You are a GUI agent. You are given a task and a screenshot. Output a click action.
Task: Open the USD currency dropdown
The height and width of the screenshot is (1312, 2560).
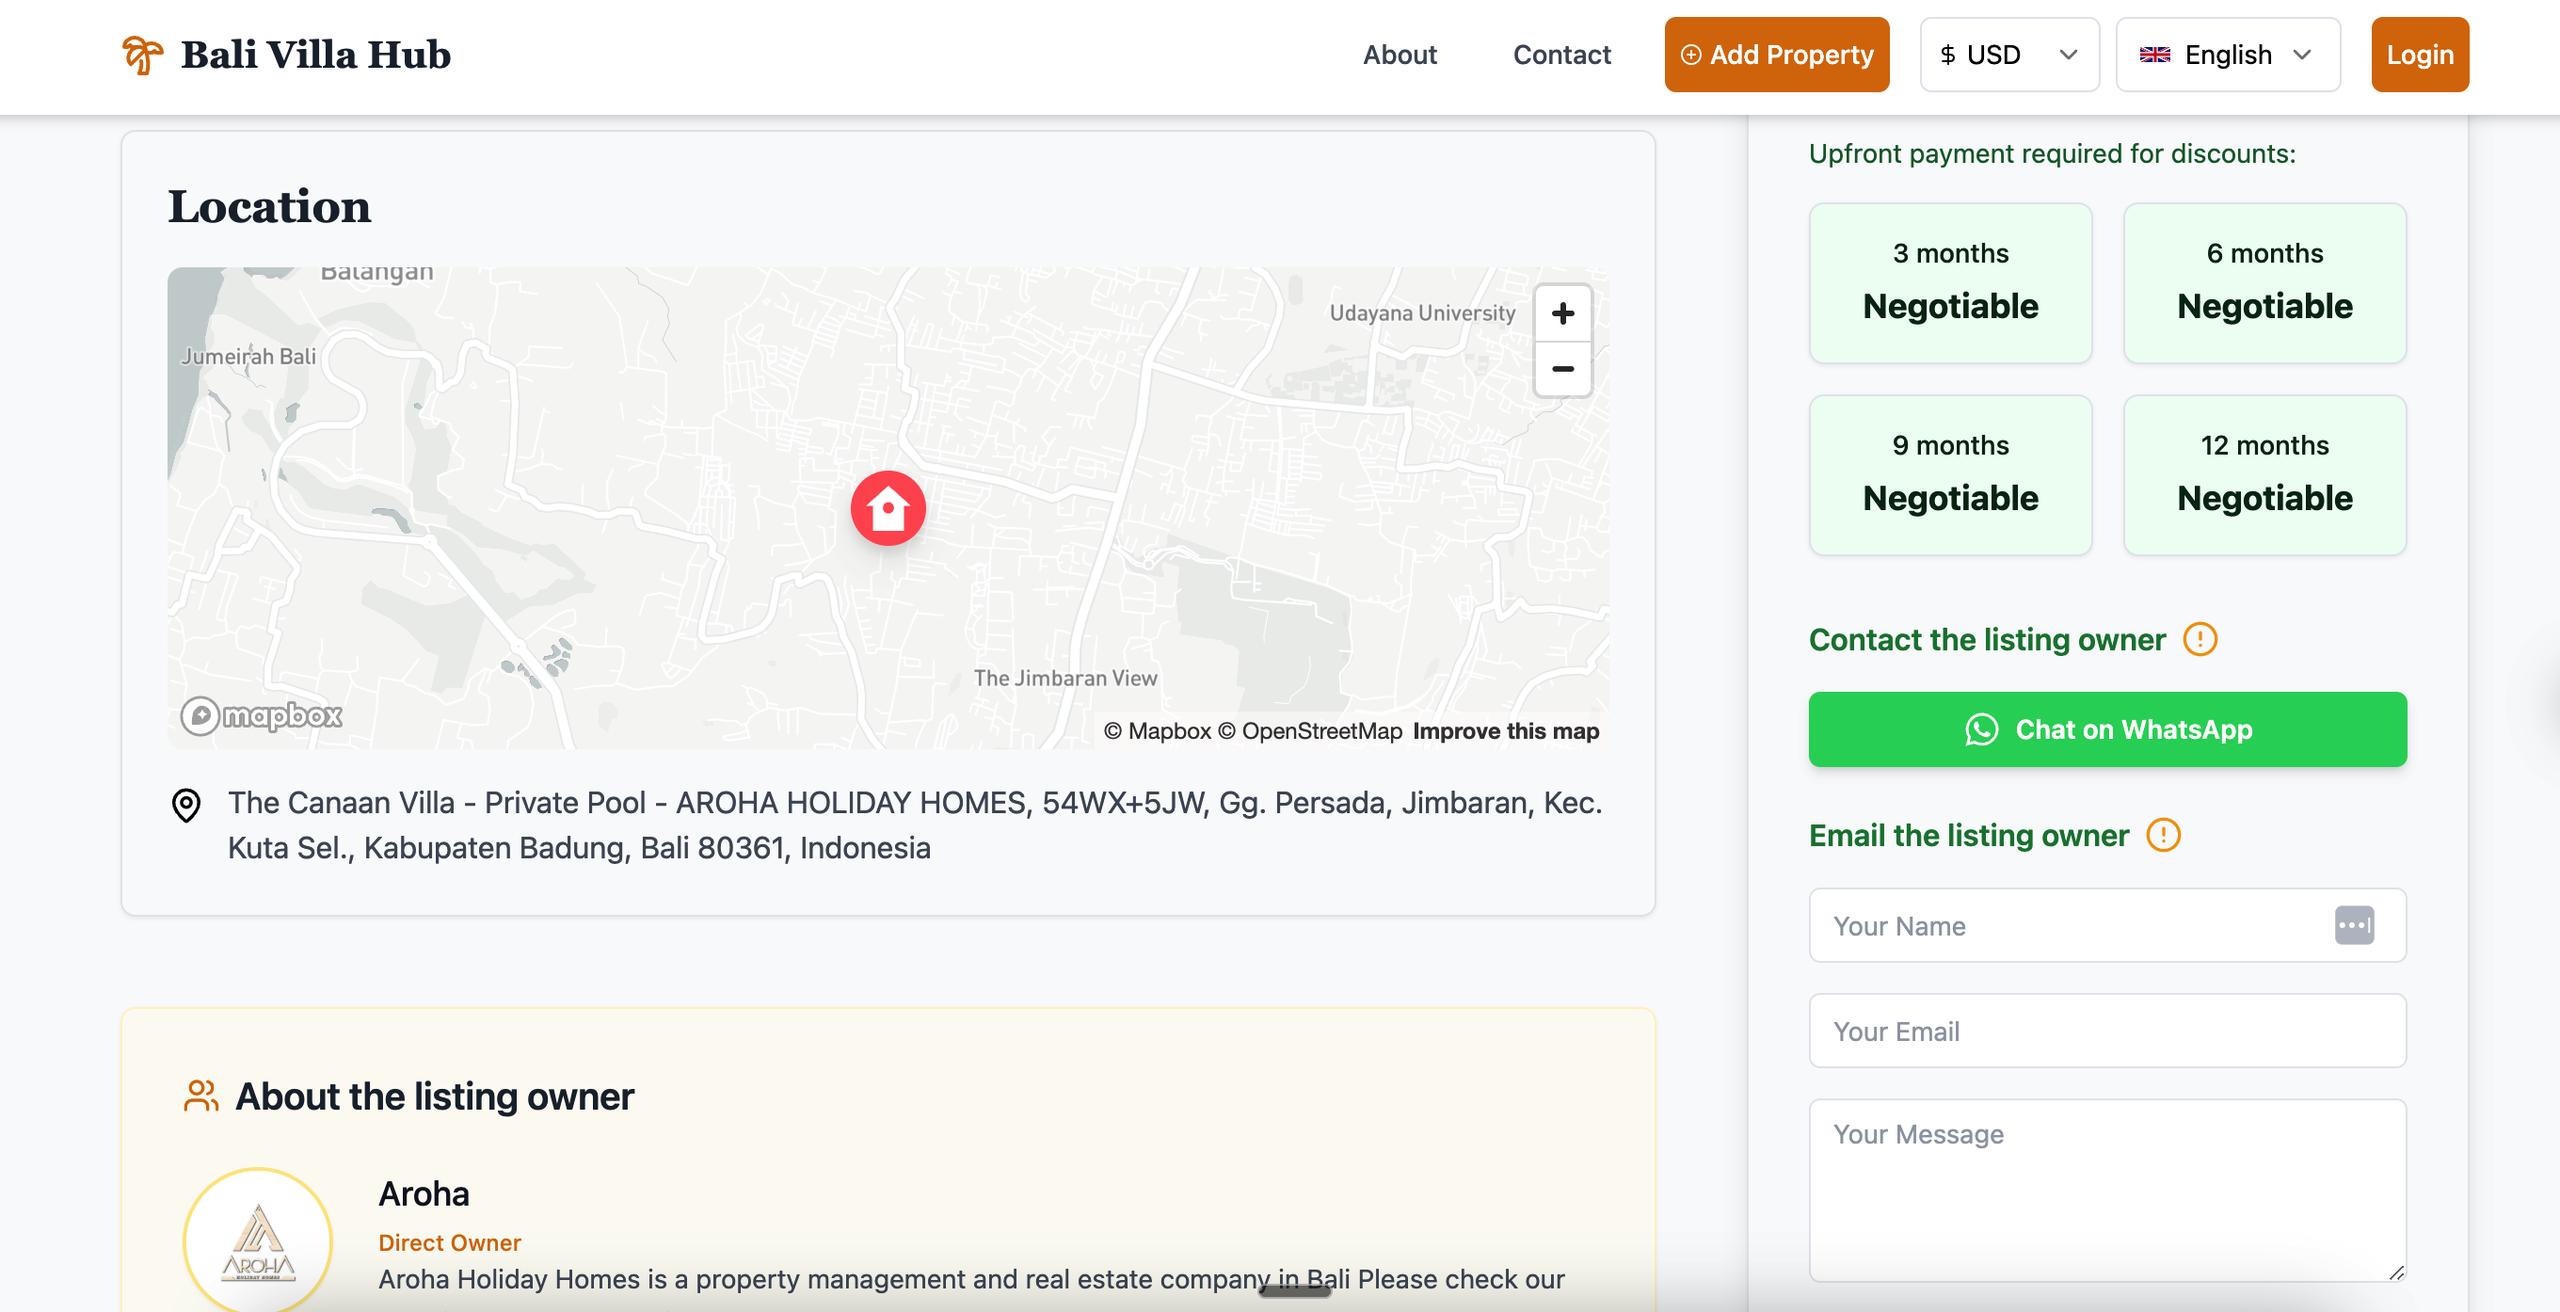(x=2009, y=55)
